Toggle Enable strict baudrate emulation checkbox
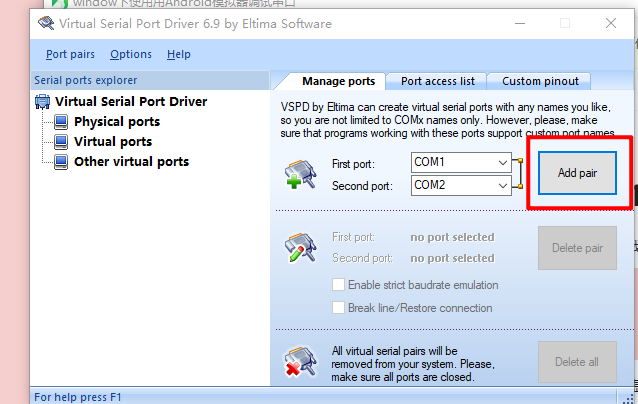Viewport: 638px width, 404px height. pos(338,284)
